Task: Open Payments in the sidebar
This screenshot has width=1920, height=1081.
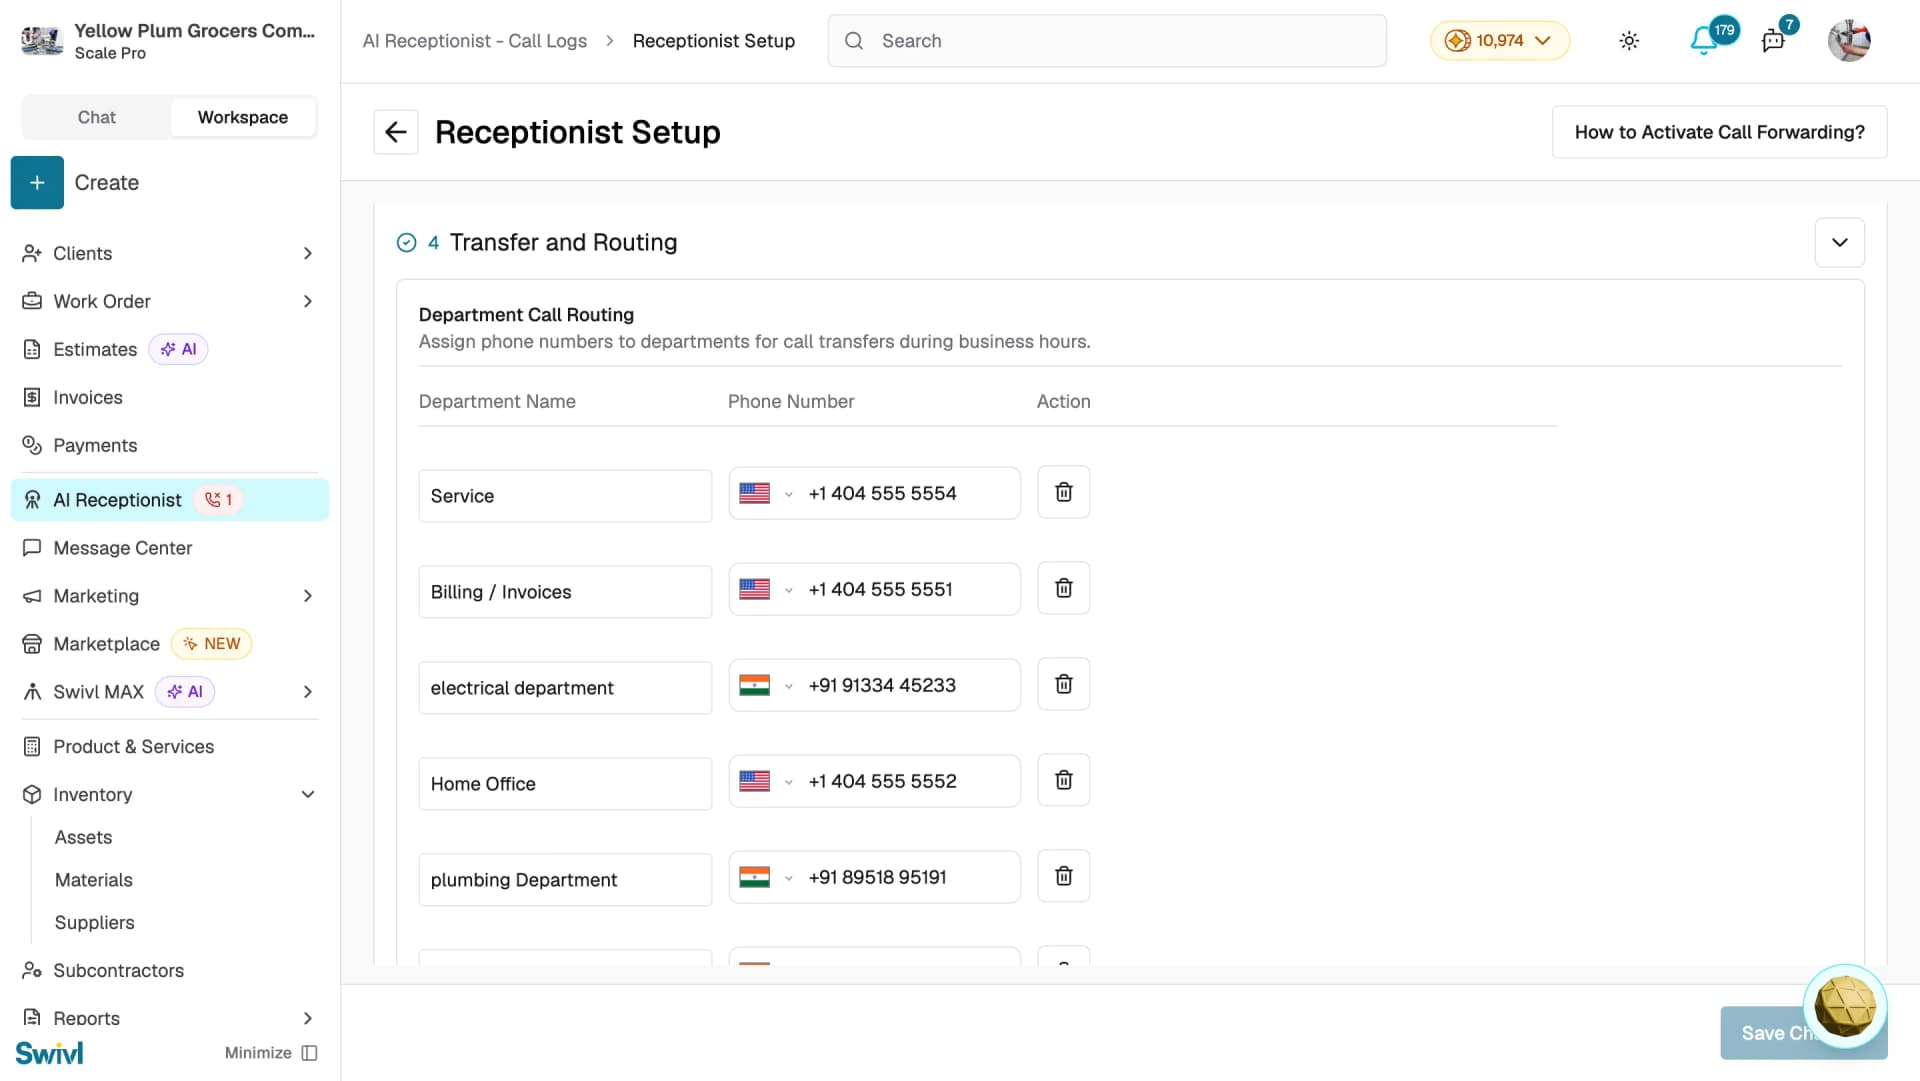Action: pyautogui.click(x=170, y=446)
